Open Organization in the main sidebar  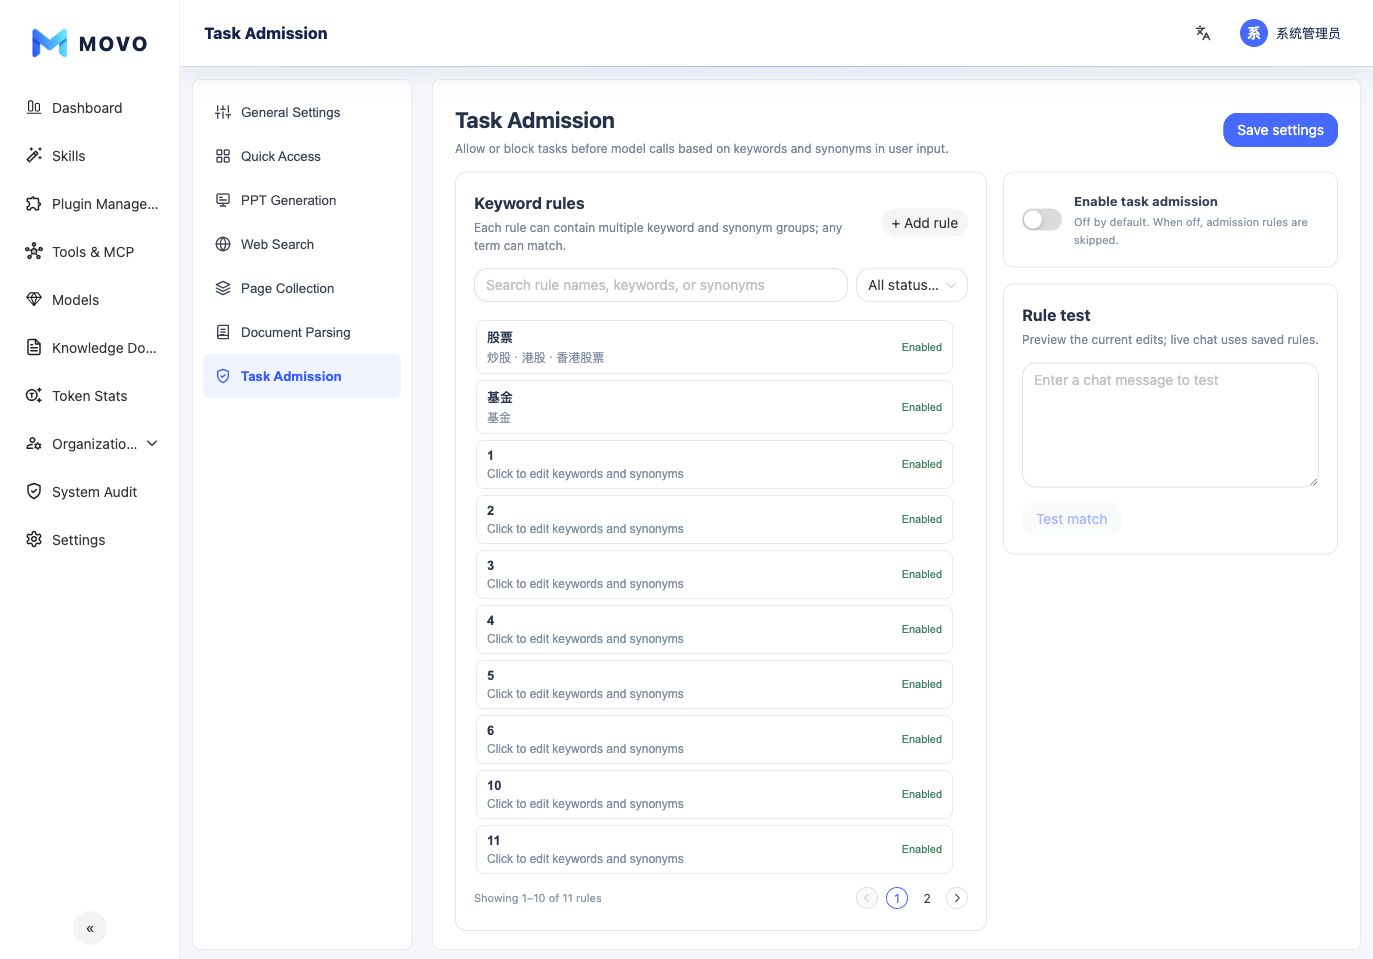(x=90, y=443)
